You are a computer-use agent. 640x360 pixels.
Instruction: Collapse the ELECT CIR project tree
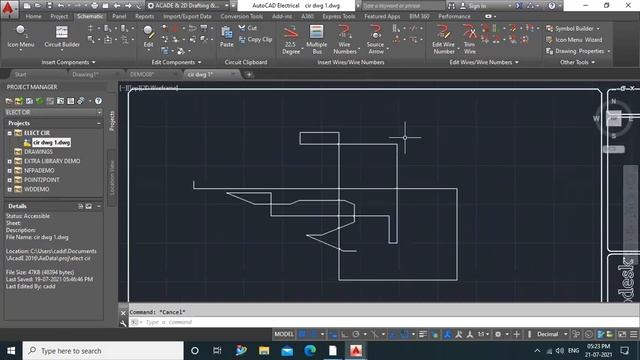pos(9,133)
